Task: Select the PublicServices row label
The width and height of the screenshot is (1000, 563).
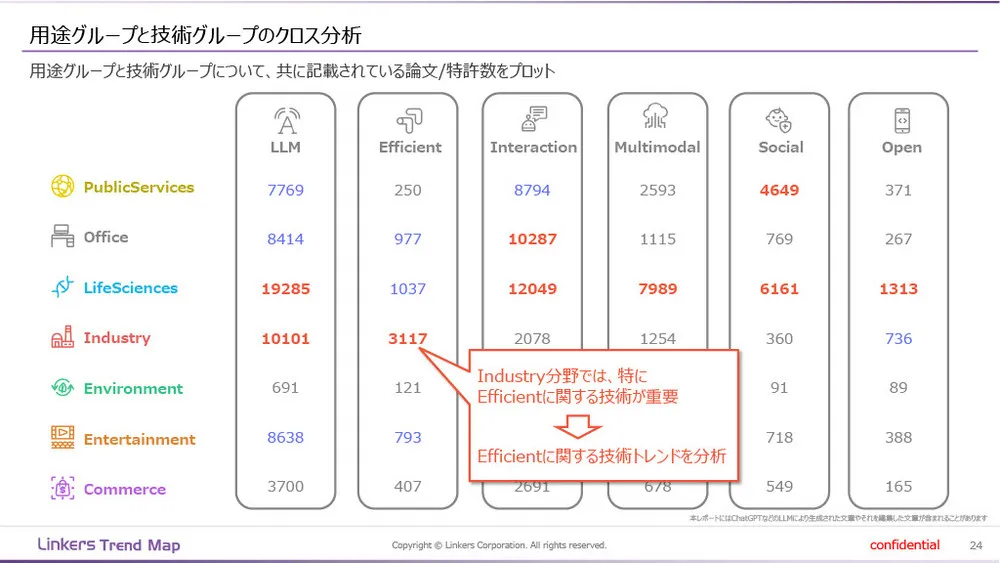Action: (x=139, y=187)
